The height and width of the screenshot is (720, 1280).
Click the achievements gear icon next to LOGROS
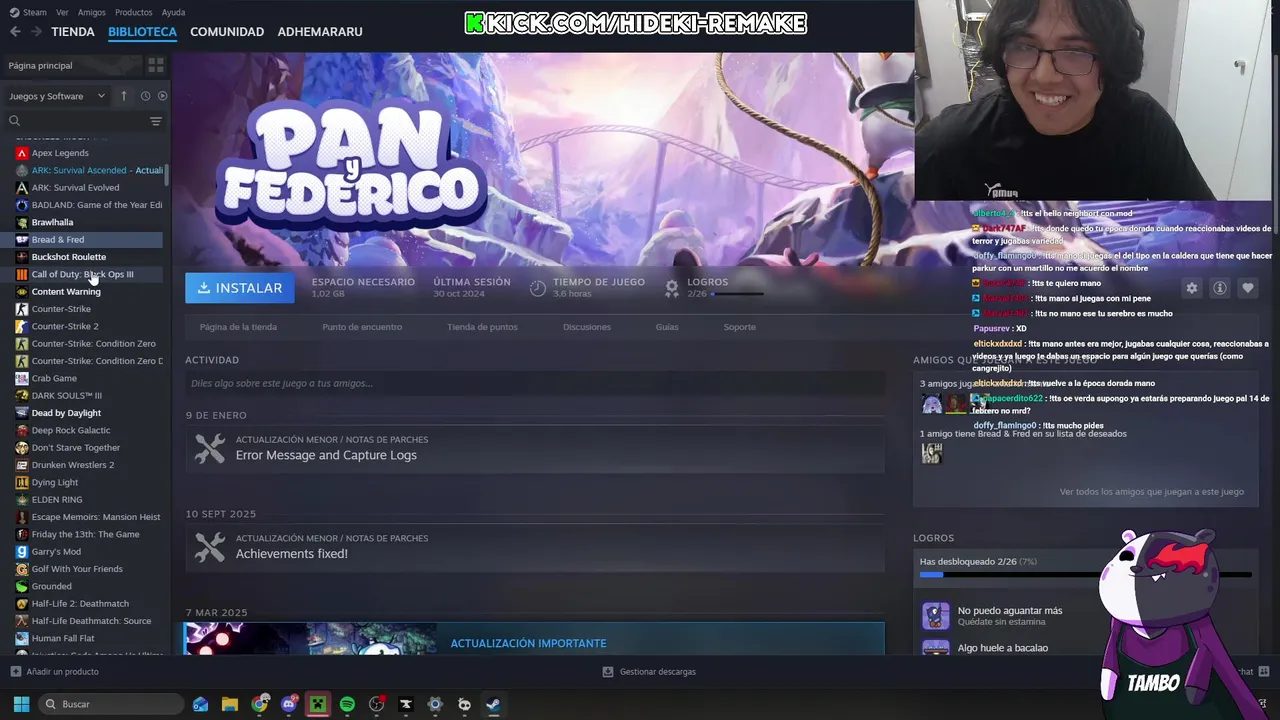(672, 288)
